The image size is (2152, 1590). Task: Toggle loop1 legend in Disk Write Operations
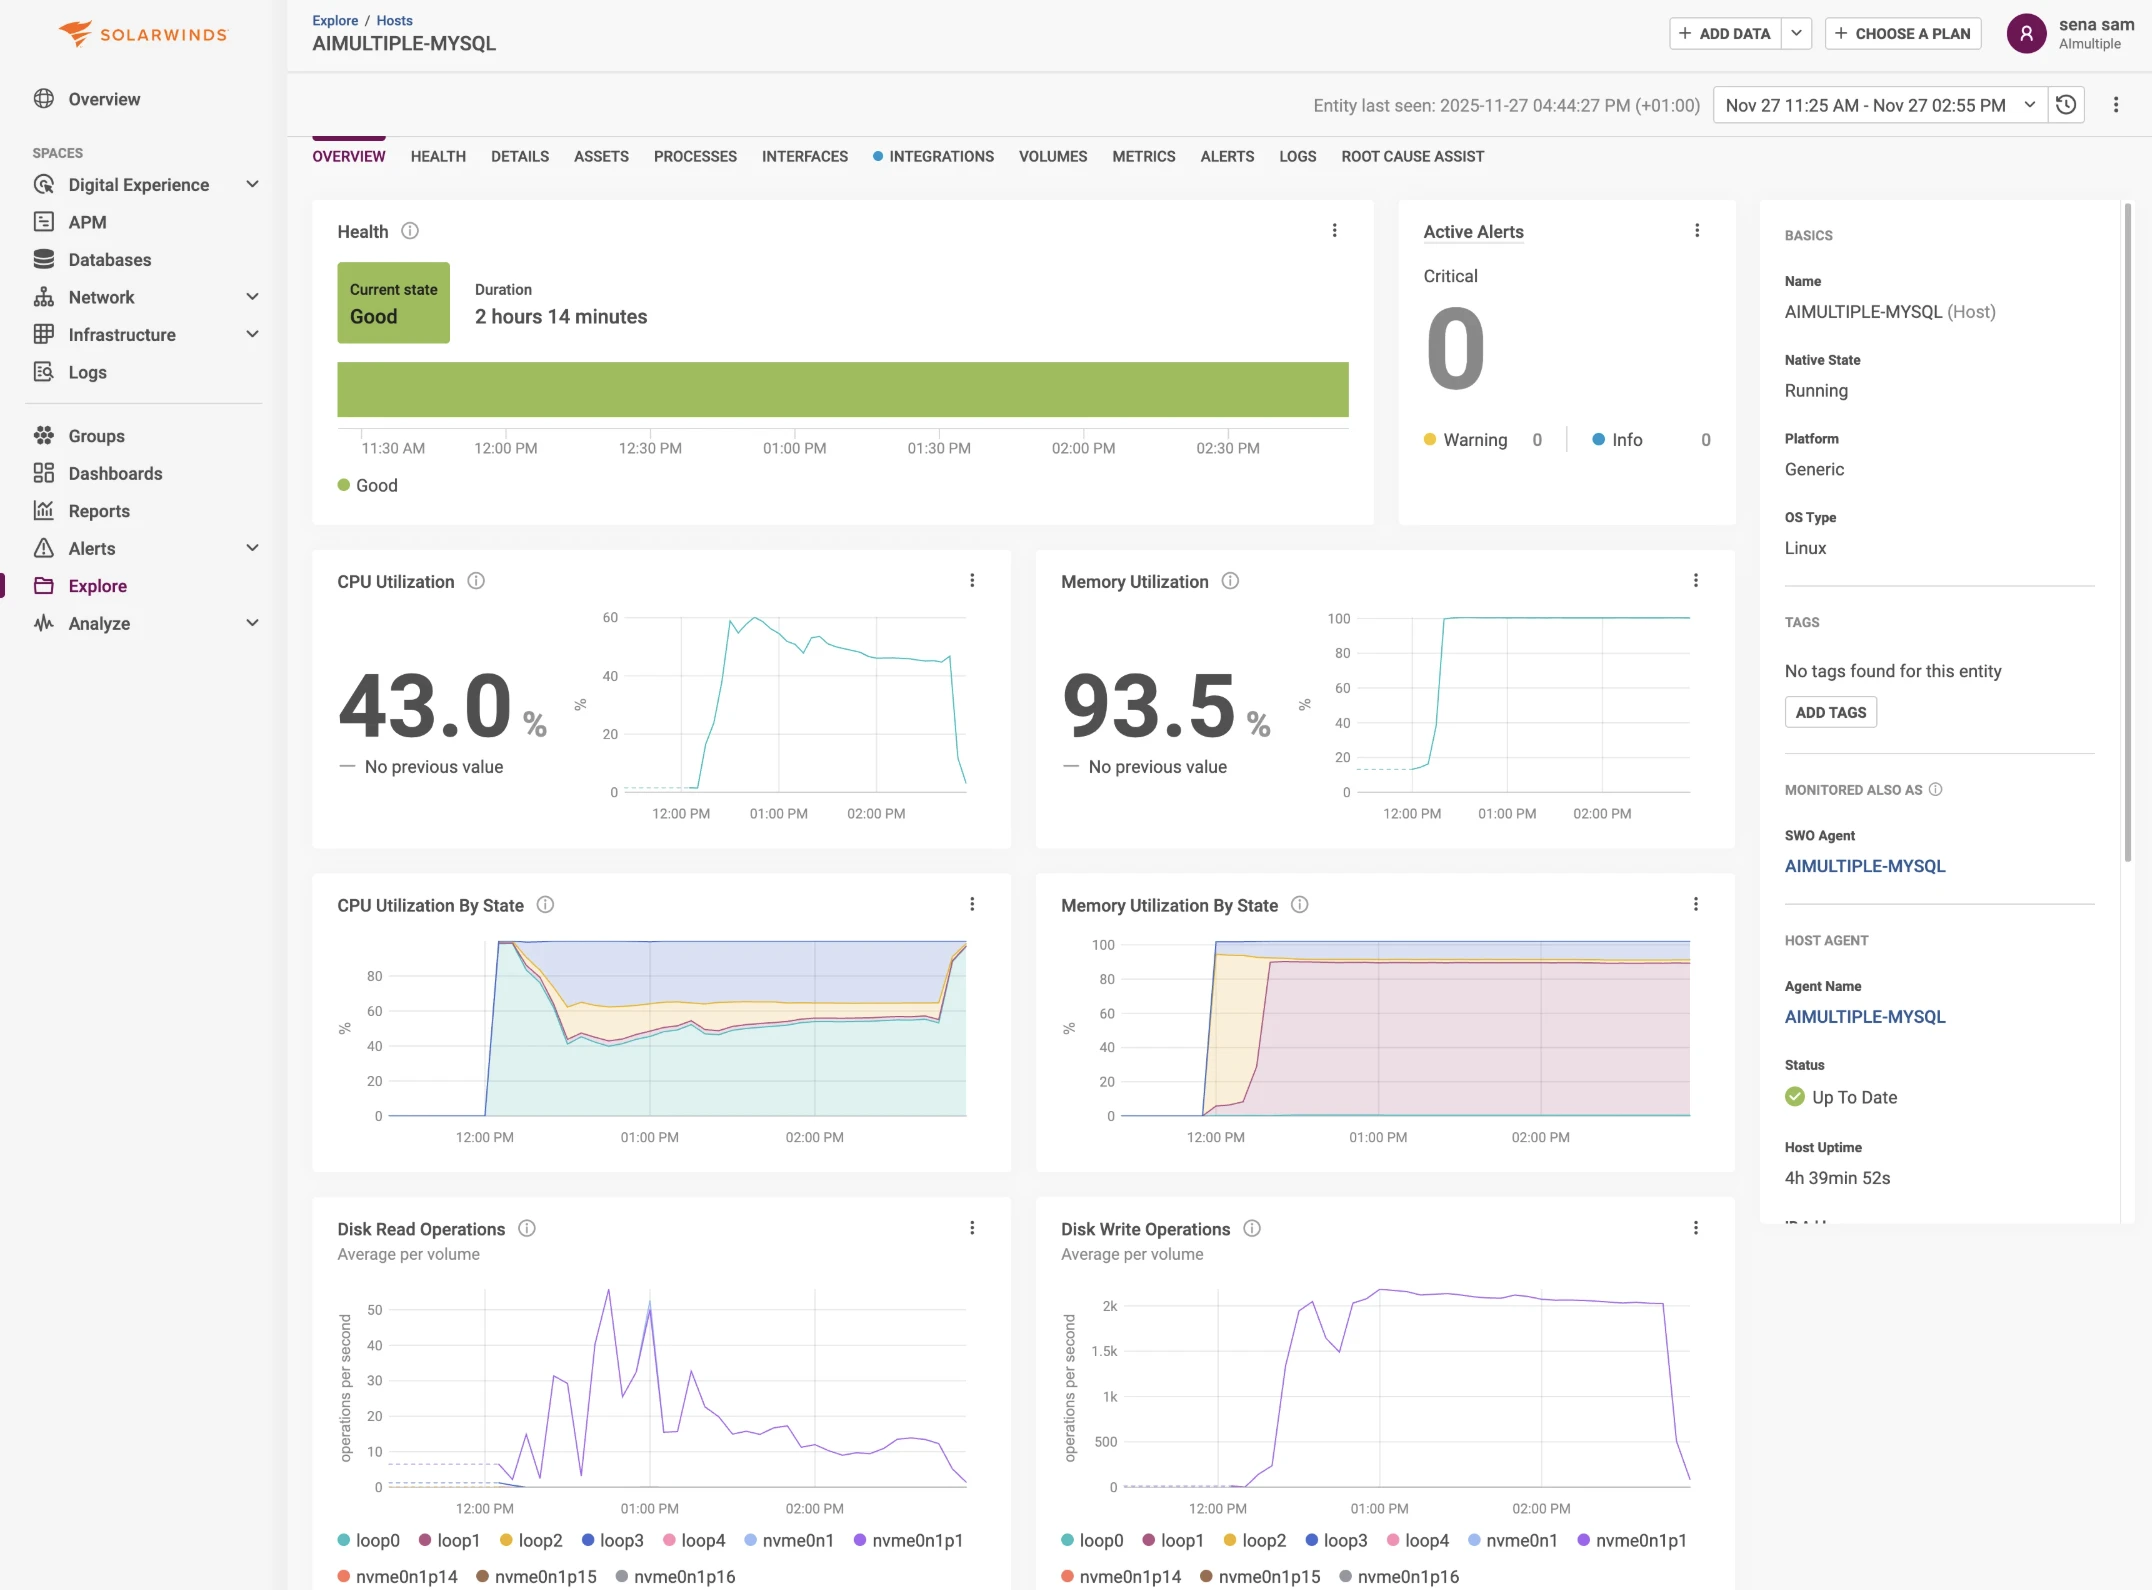pyautogui.click(x=1173, y=1540)
